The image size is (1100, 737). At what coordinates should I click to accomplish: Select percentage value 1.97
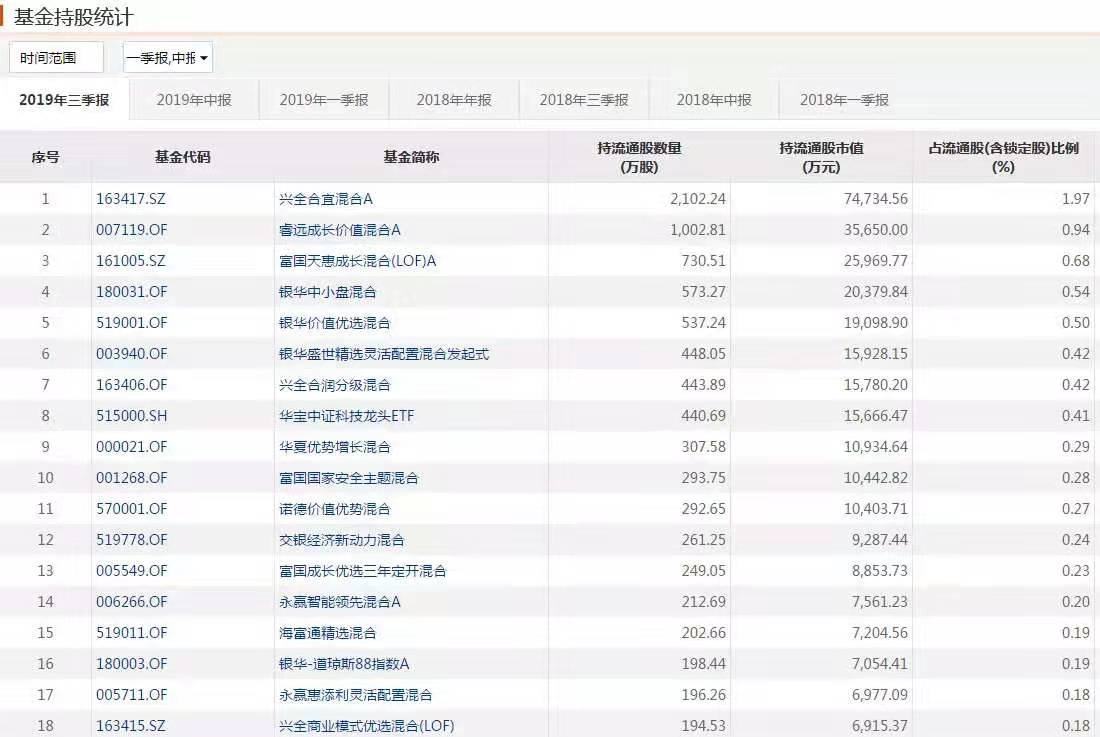(1076, 199)
